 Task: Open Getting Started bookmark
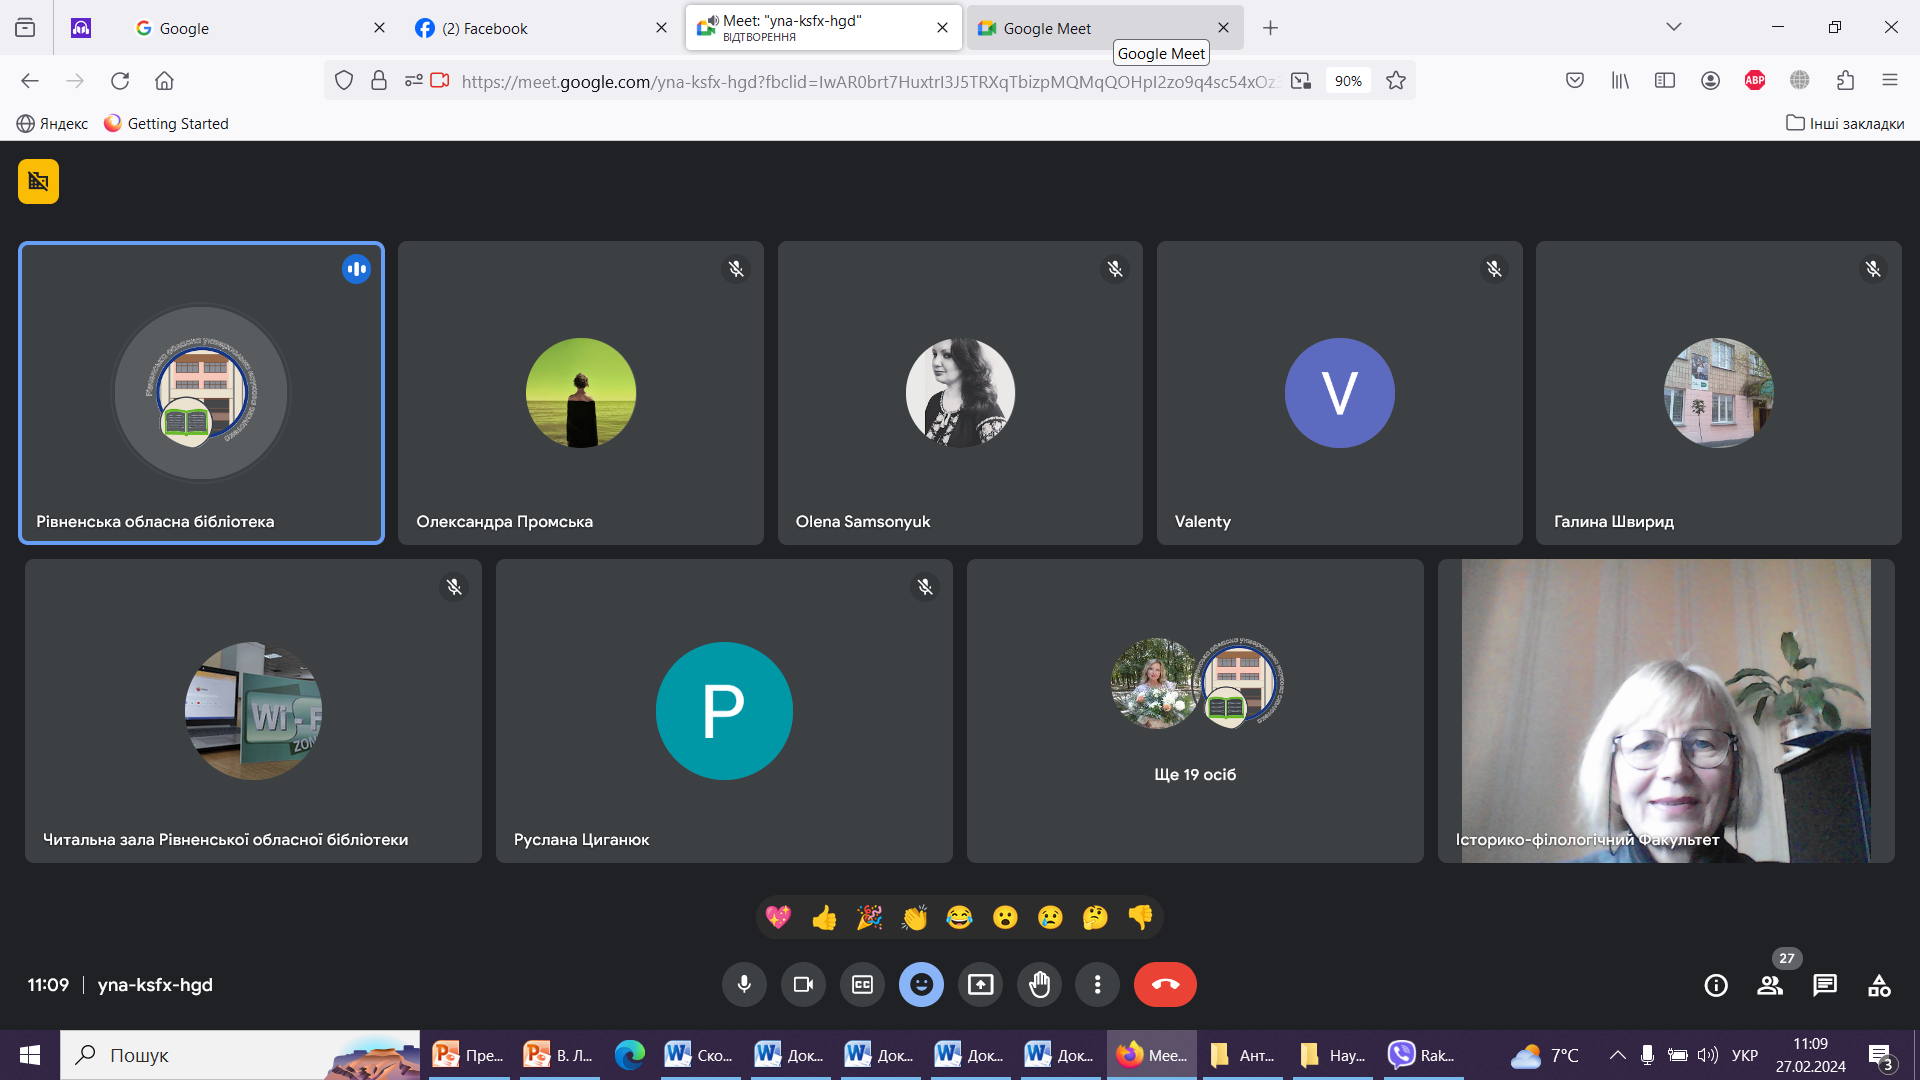click(166, 123)
